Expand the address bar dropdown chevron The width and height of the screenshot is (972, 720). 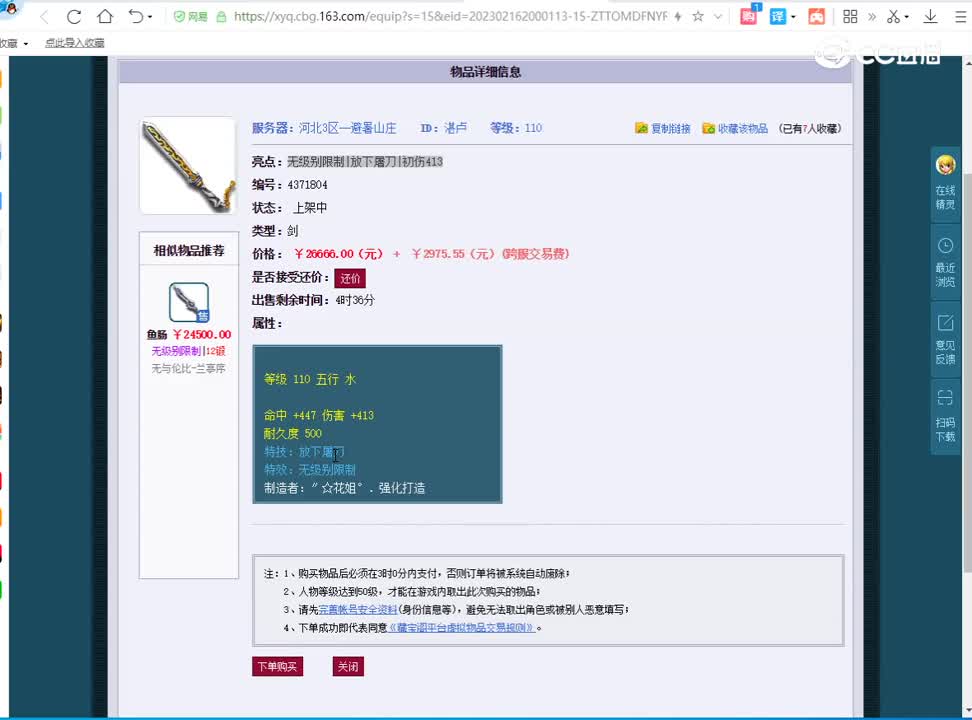pos(718,17)
